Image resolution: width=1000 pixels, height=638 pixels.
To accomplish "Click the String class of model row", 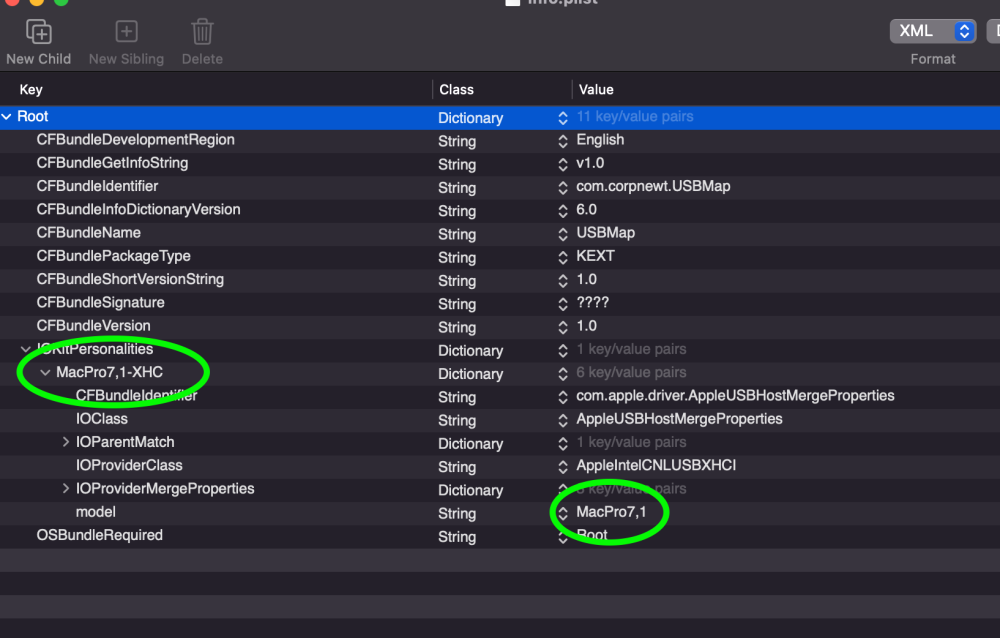I will click(x=457, y=514).
